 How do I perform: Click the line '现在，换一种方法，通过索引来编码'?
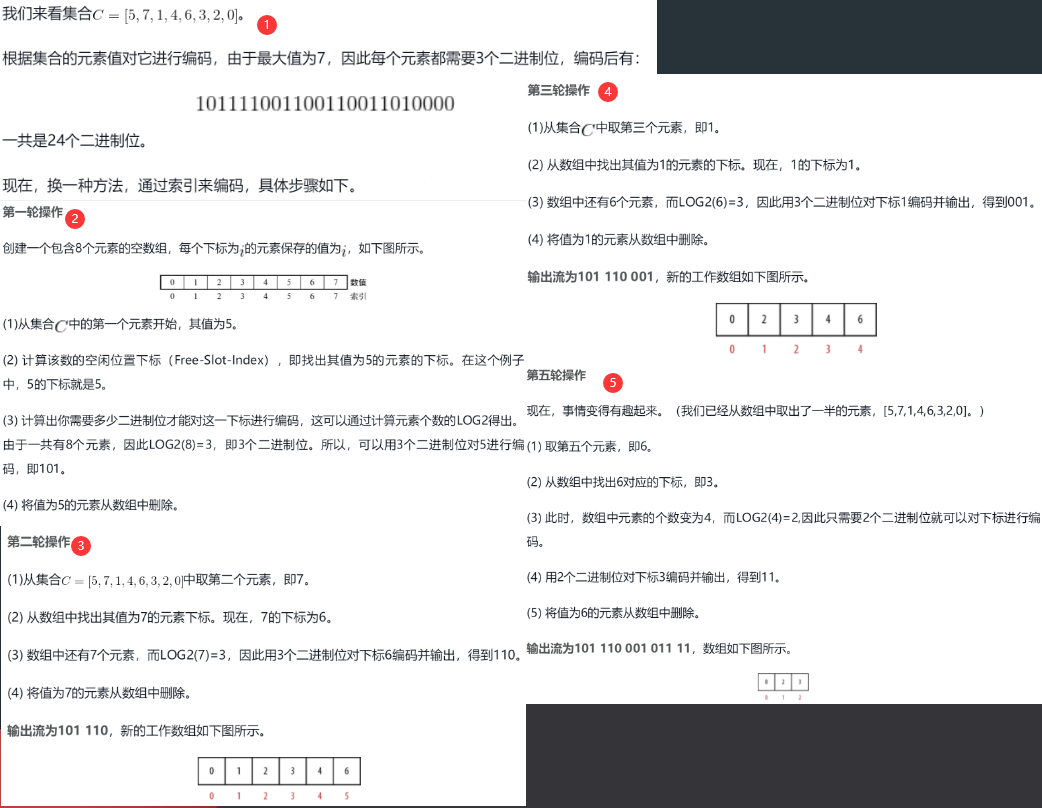179,185
